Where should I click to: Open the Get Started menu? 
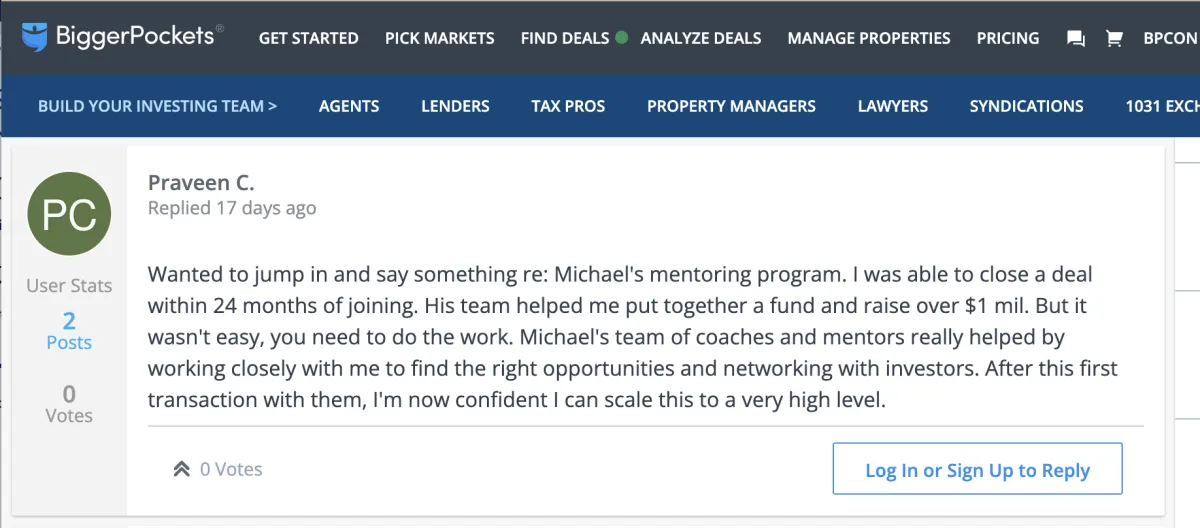[x=308, y=38]
